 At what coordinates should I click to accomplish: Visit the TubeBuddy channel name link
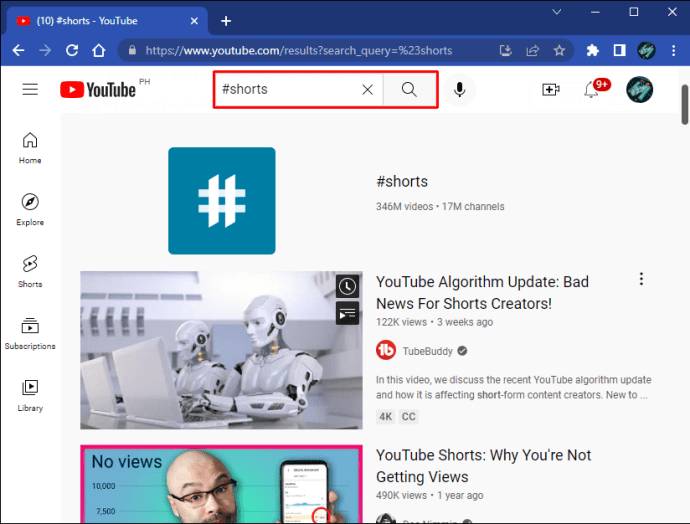point(427,351)
